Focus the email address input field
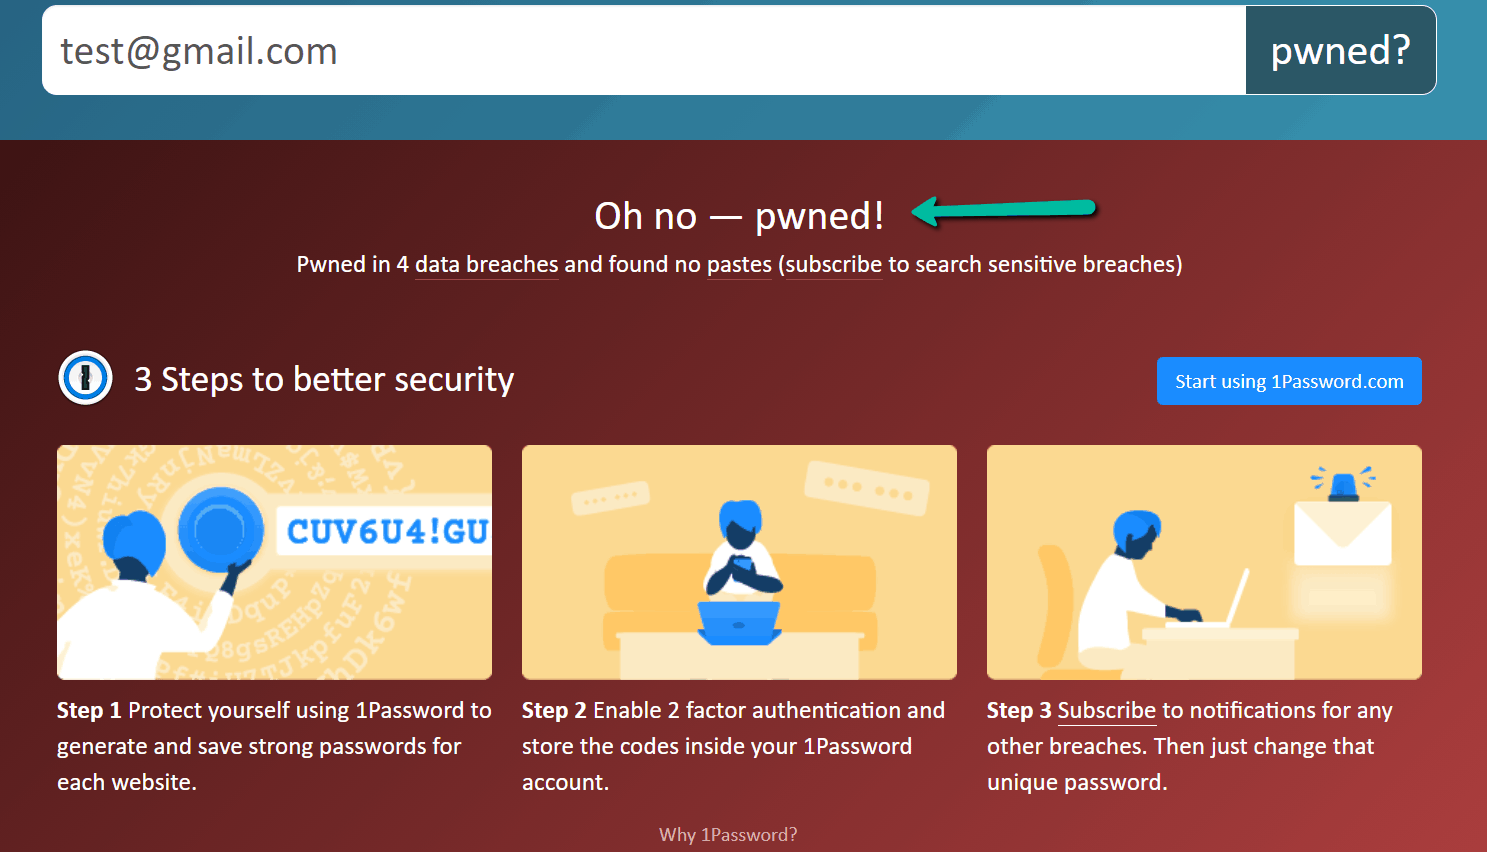Screen dimensions: 1487x852 click(644, 50)
